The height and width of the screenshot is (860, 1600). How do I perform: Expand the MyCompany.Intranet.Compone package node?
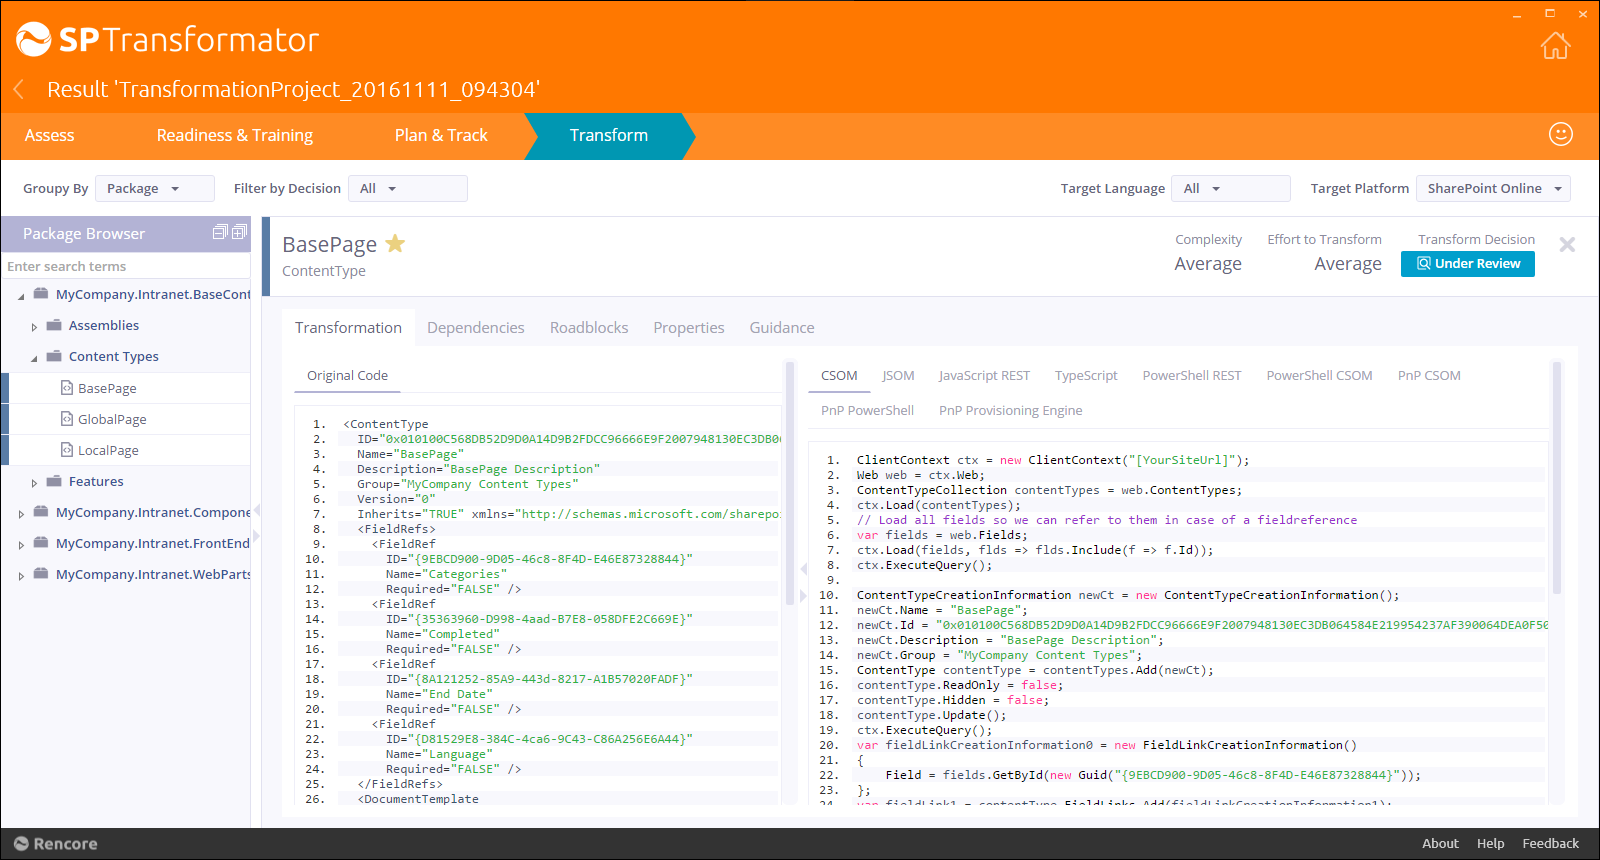click(x=21, y=514)
